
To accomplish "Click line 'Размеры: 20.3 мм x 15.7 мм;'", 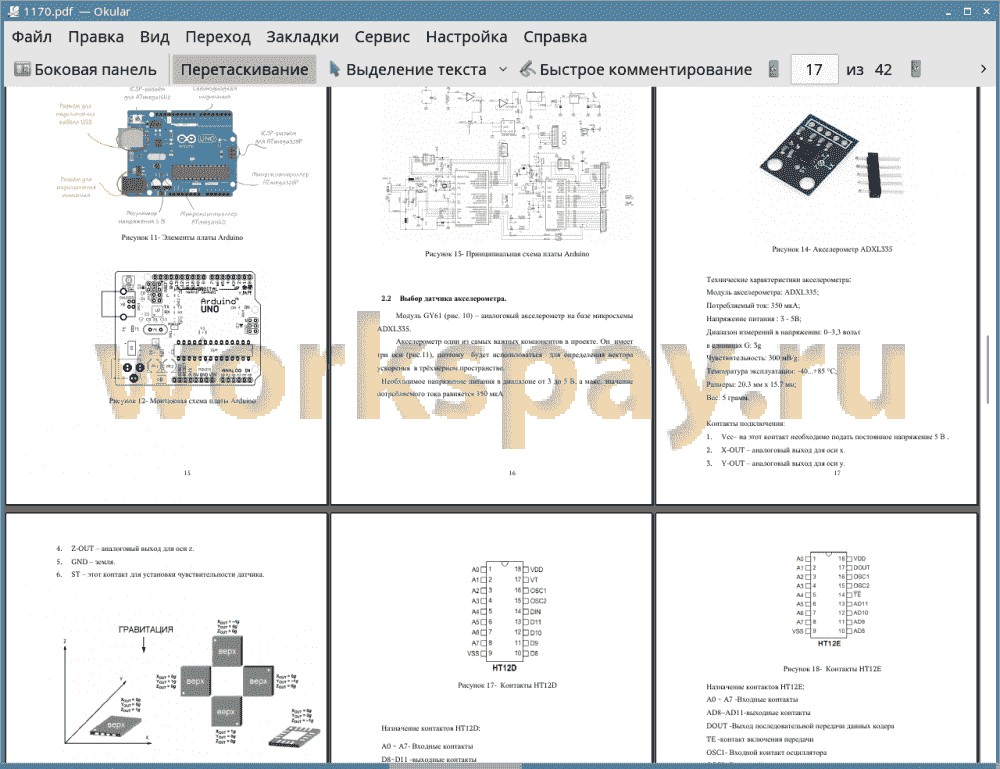I will click(x=751, y=384).
